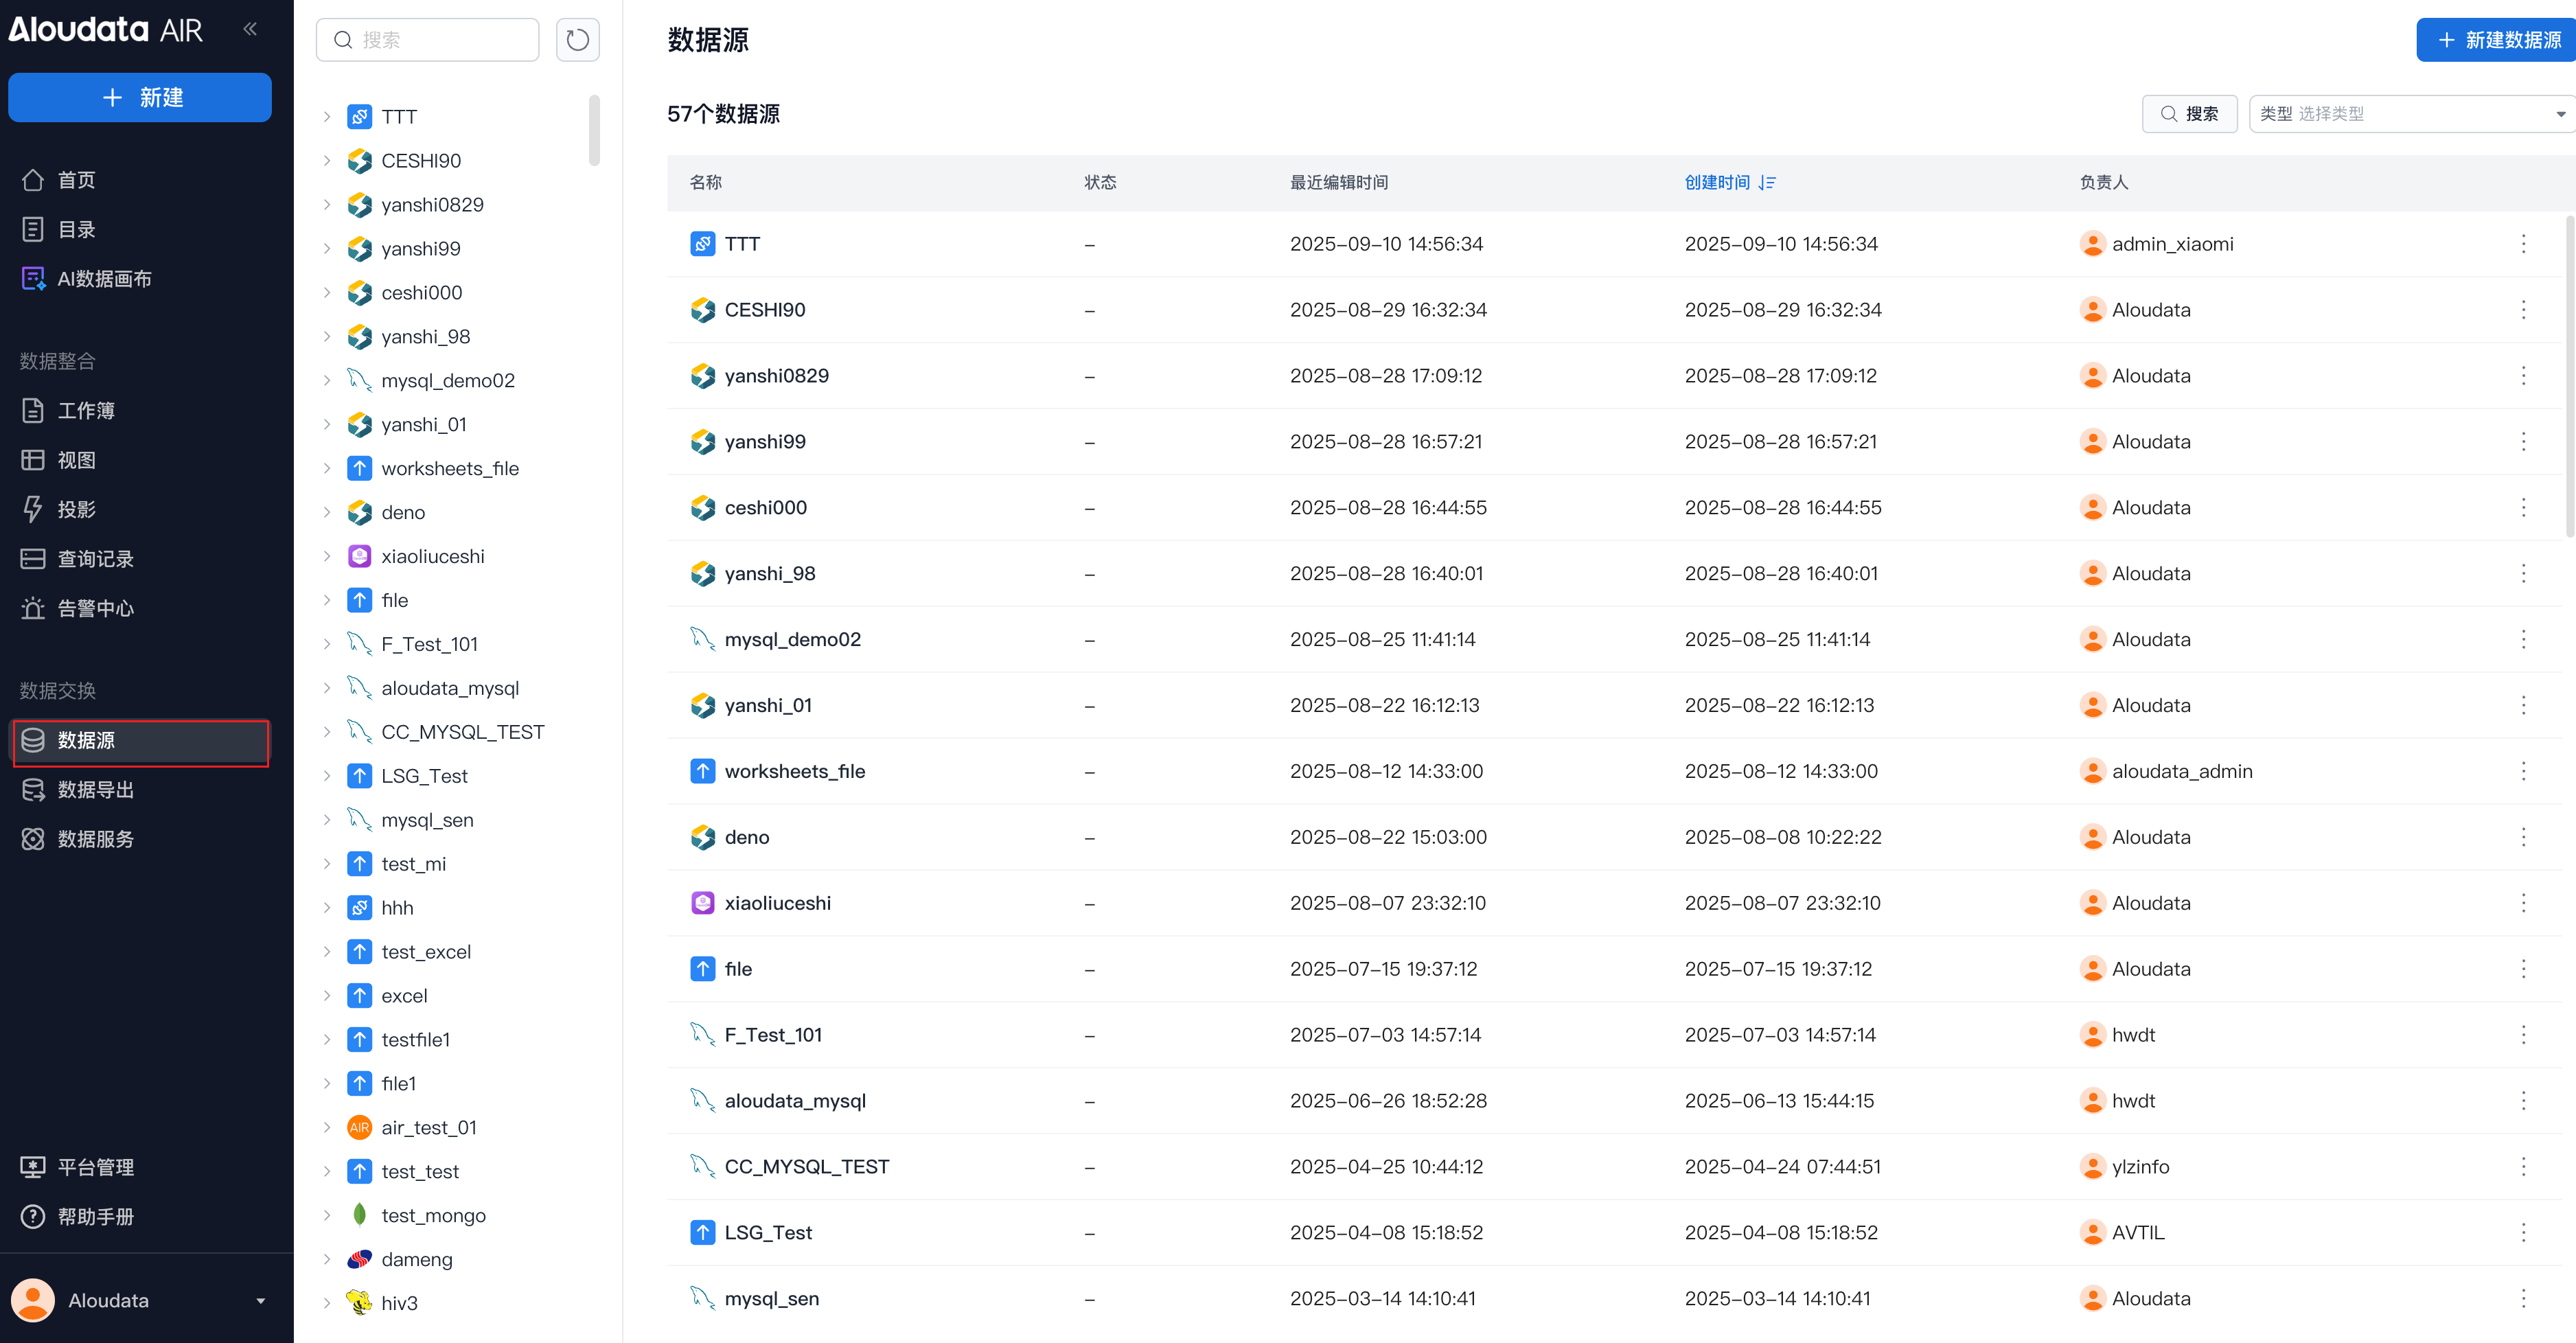
Task: Open the three-dot menu for the TTT row
Action: click(x=2522, y=244)
